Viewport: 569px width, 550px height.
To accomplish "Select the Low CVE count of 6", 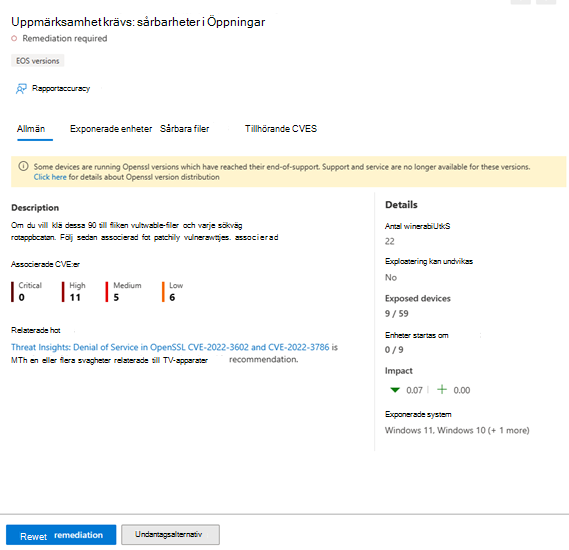I will click(x=172, y=297).
